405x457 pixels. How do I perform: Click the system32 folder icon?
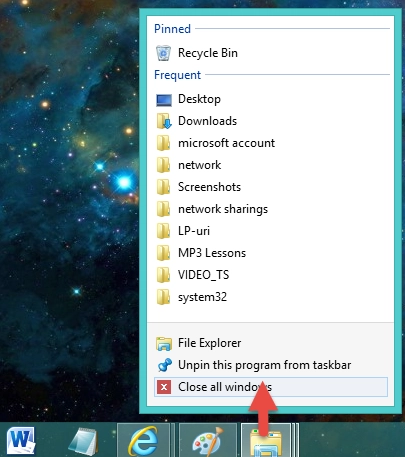(x=163, y=297)
